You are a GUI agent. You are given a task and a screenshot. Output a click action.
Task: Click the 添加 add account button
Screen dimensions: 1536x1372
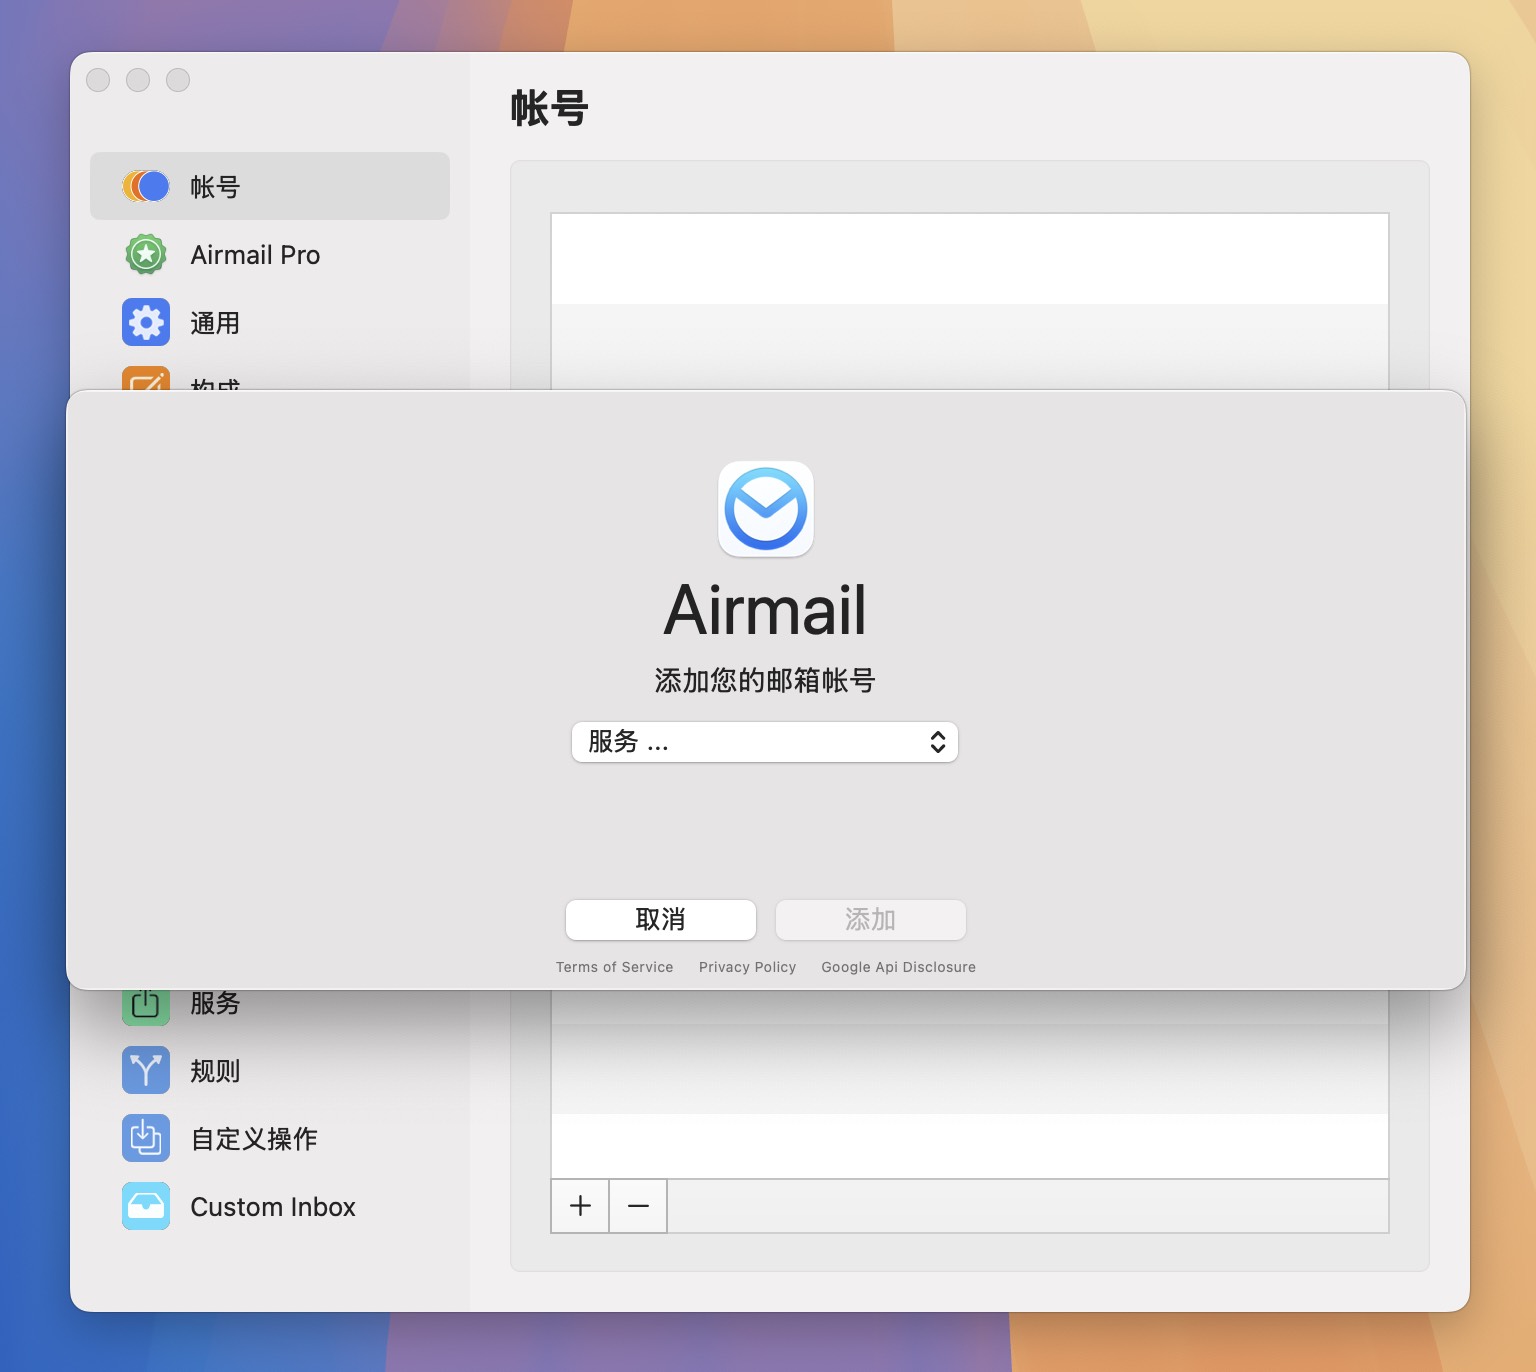870,919
